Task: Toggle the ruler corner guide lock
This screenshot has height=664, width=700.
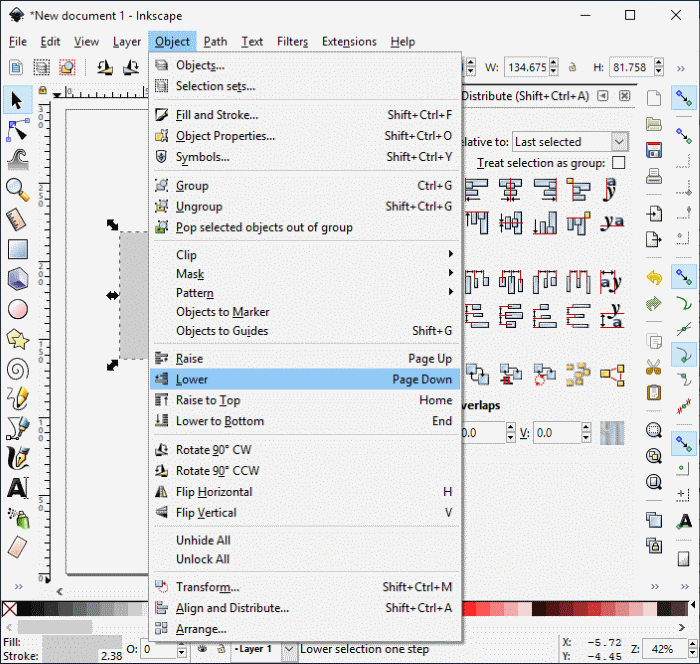Action: pyautogui.click(x=42, y=91)
